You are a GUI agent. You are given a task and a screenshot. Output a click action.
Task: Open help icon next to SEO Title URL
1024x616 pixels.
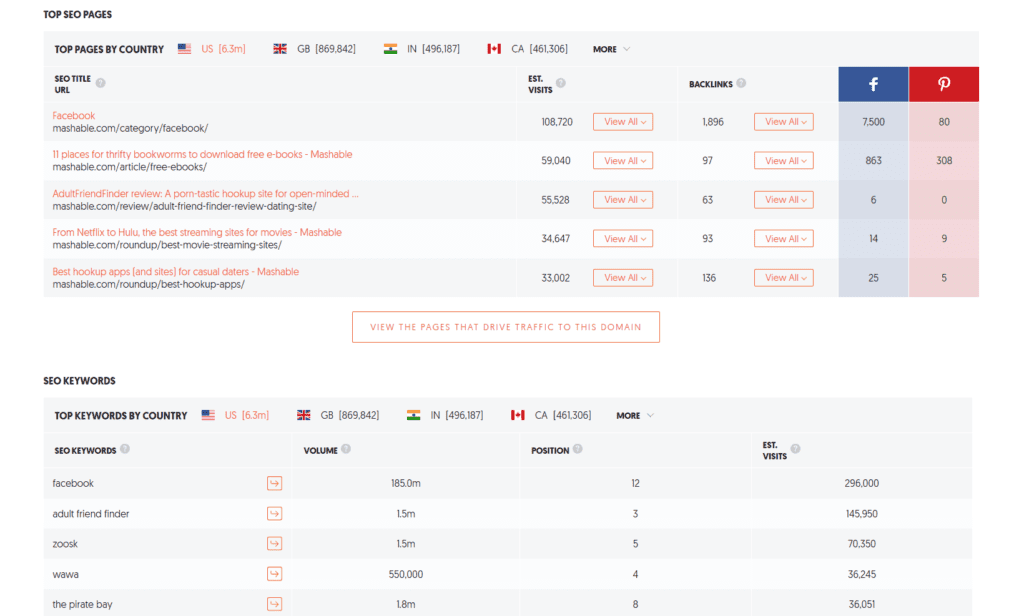[x=101, y=83]
